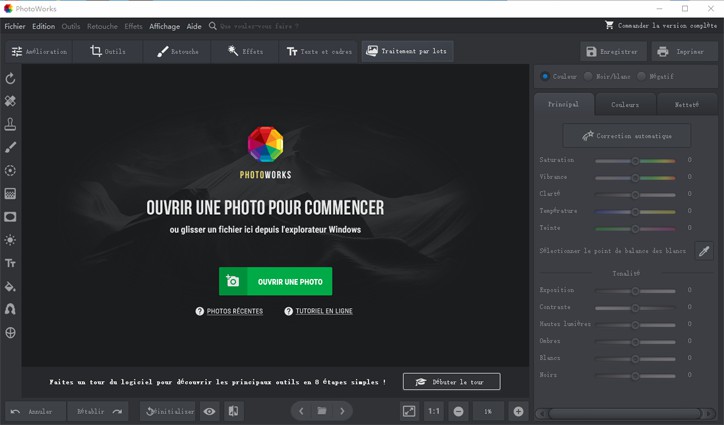The height and width of the screenshot is (425, 724).
Task: Select the radial filter tool
Action: (10, 170)
